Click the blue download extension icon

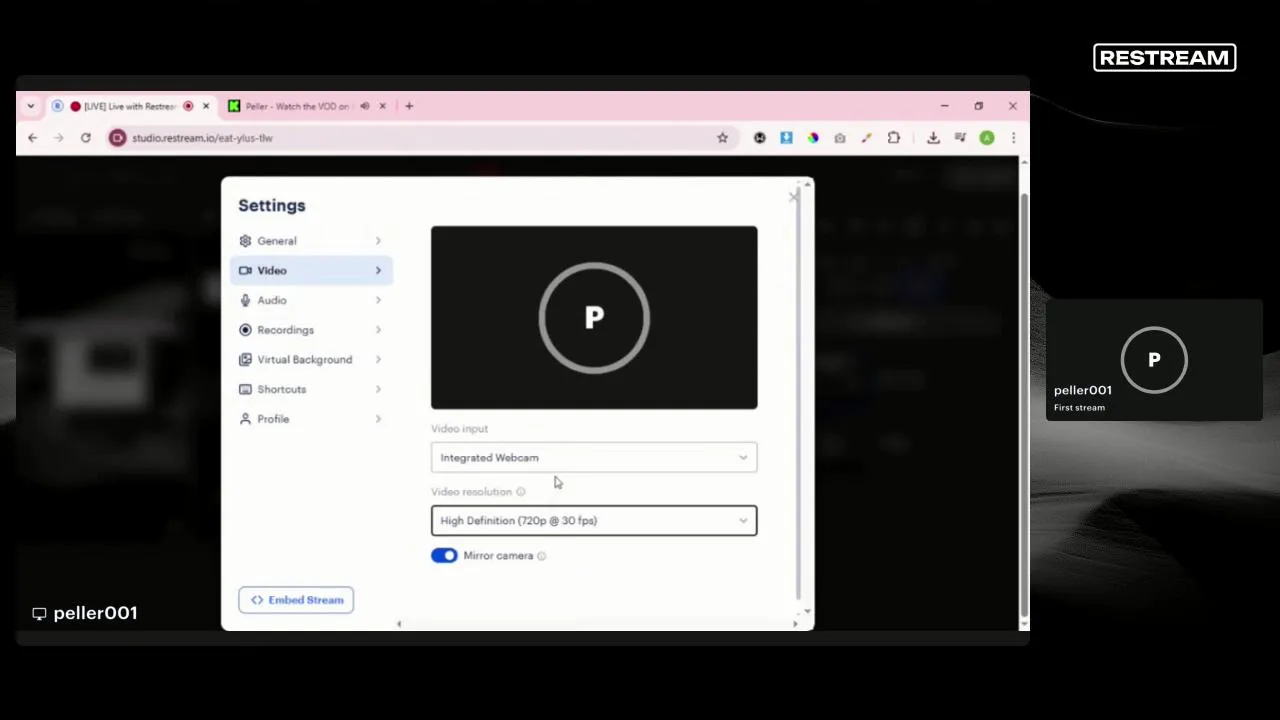tap(787, 138)
